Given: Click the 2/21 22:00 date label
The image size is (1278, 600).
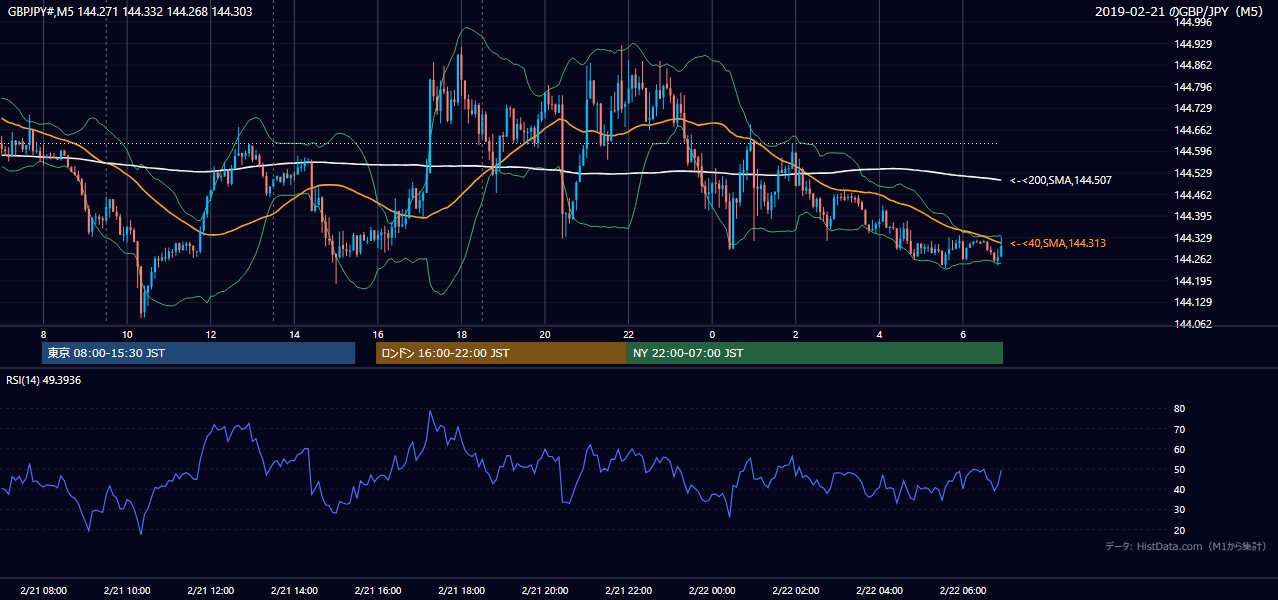Looking at the screenshot, I should (628, 591).
